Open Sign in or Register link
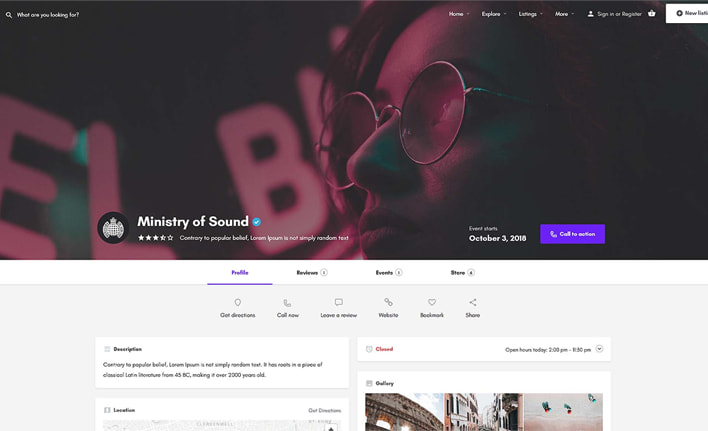This screenshot has height=431, width=708. (x=619, y=14)
